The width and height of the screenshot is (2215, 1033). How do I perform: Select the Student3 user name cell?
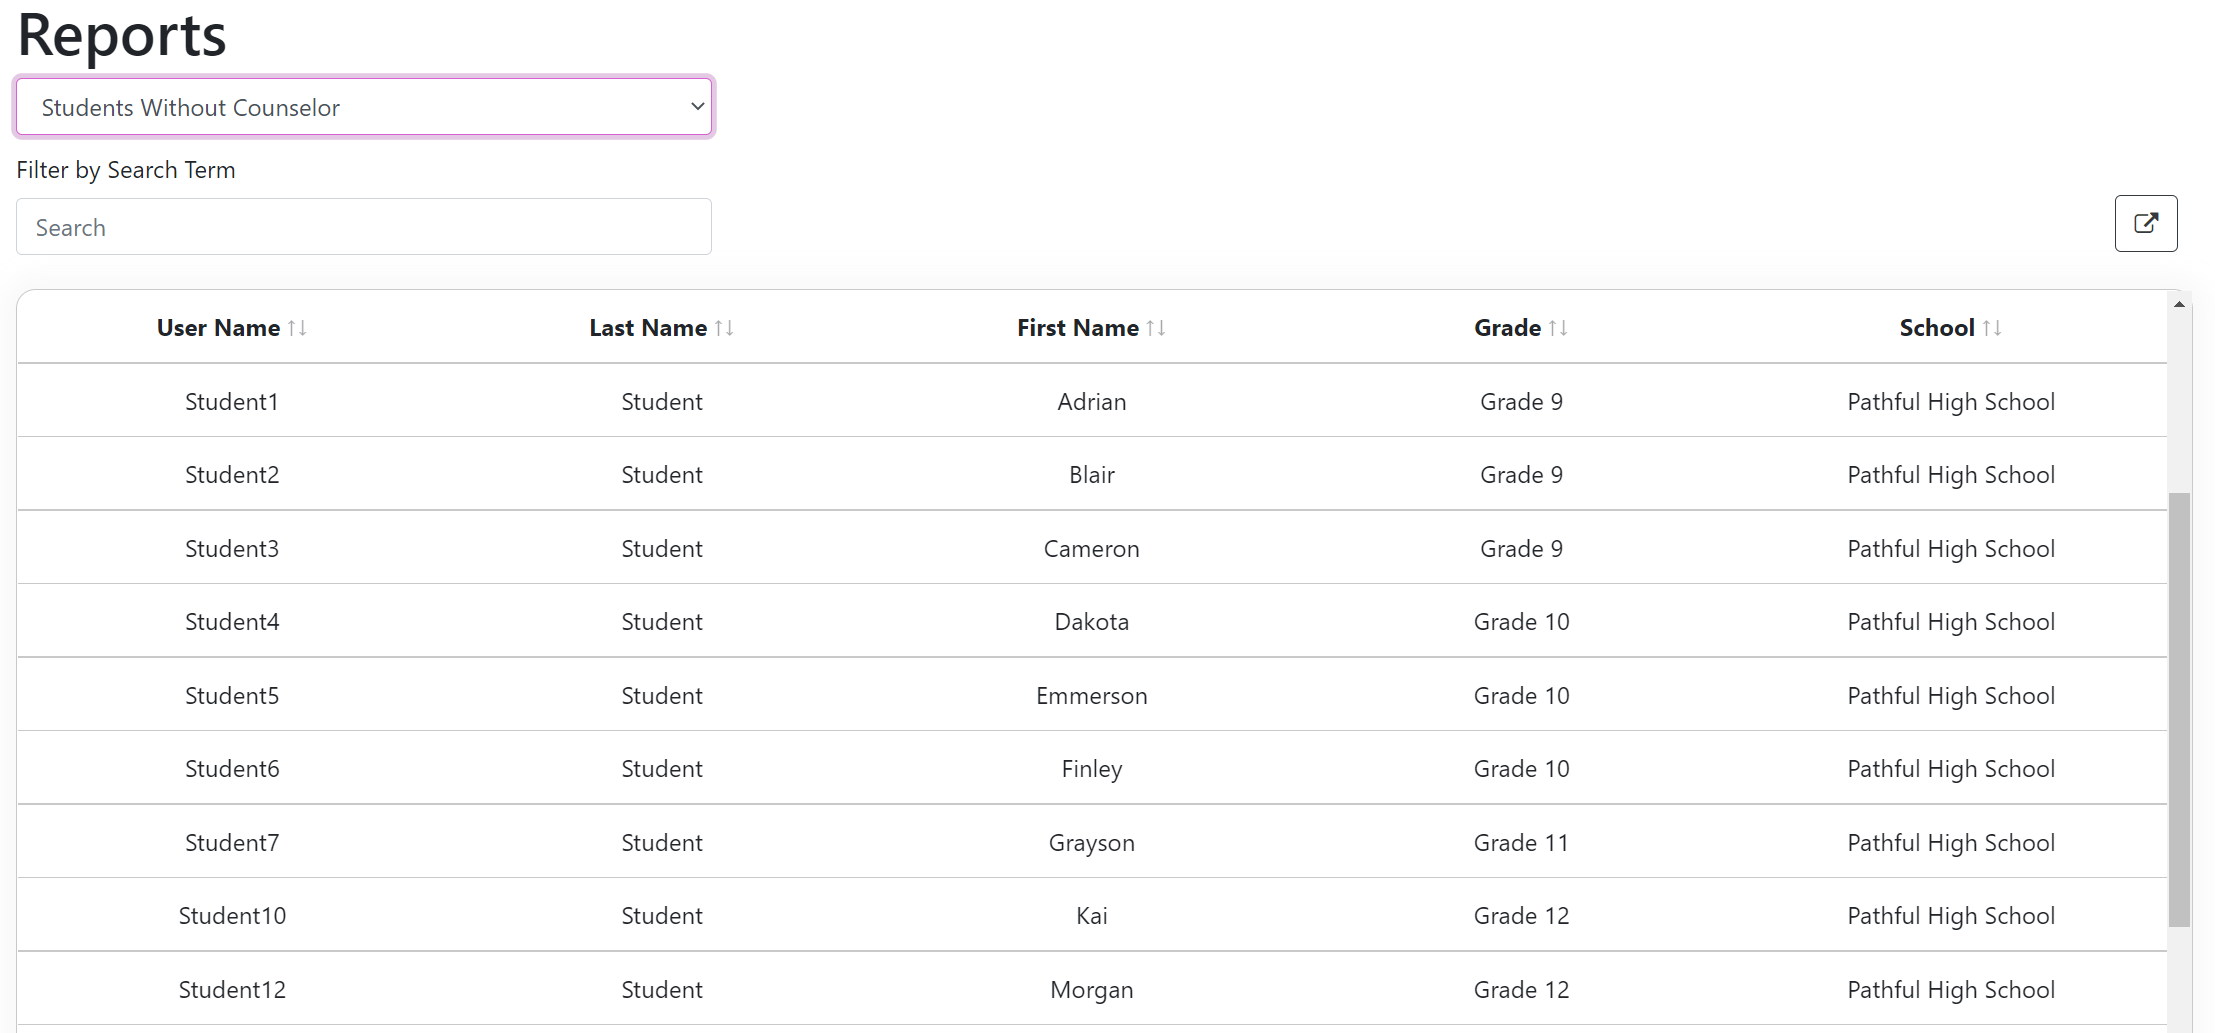pyautogui.click(x=232, y=549)
